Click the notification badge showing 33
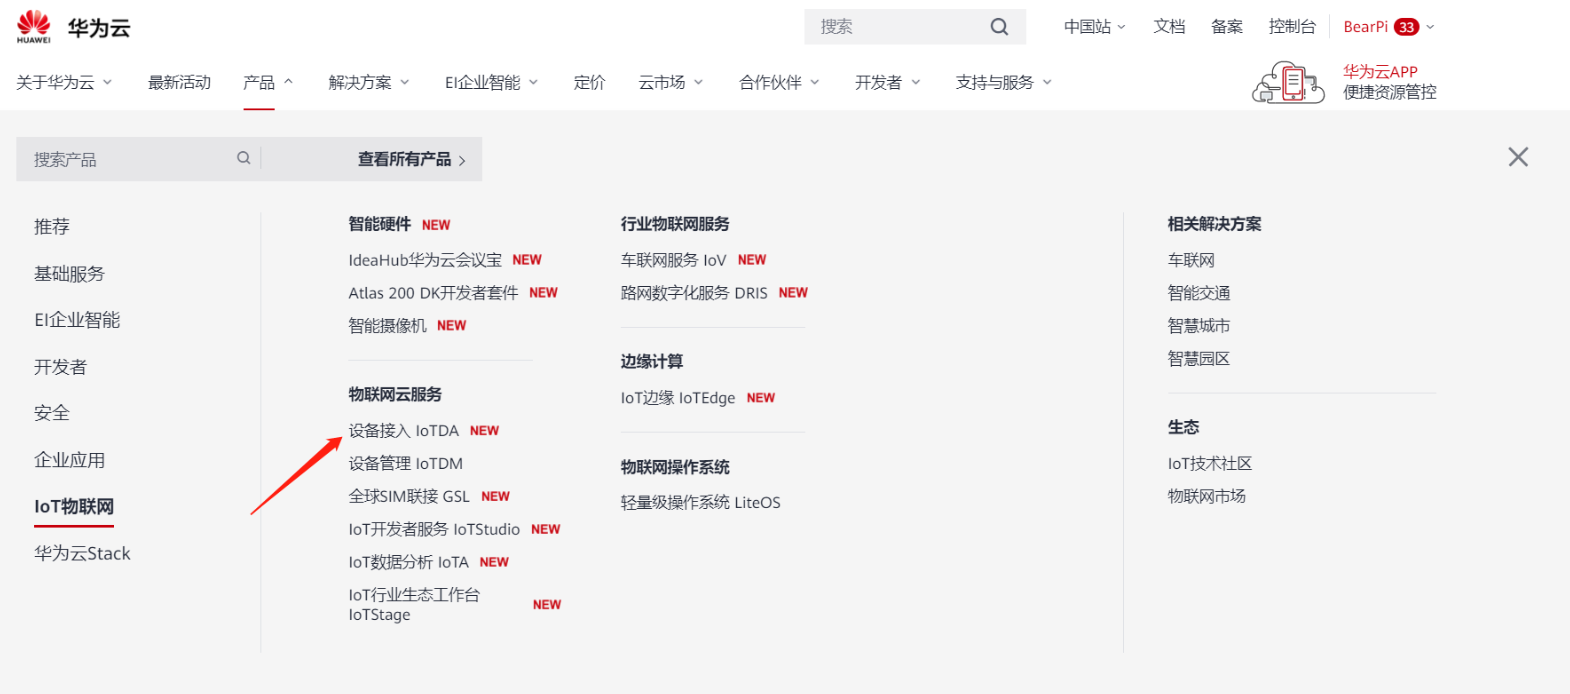 pos(1407,27)
